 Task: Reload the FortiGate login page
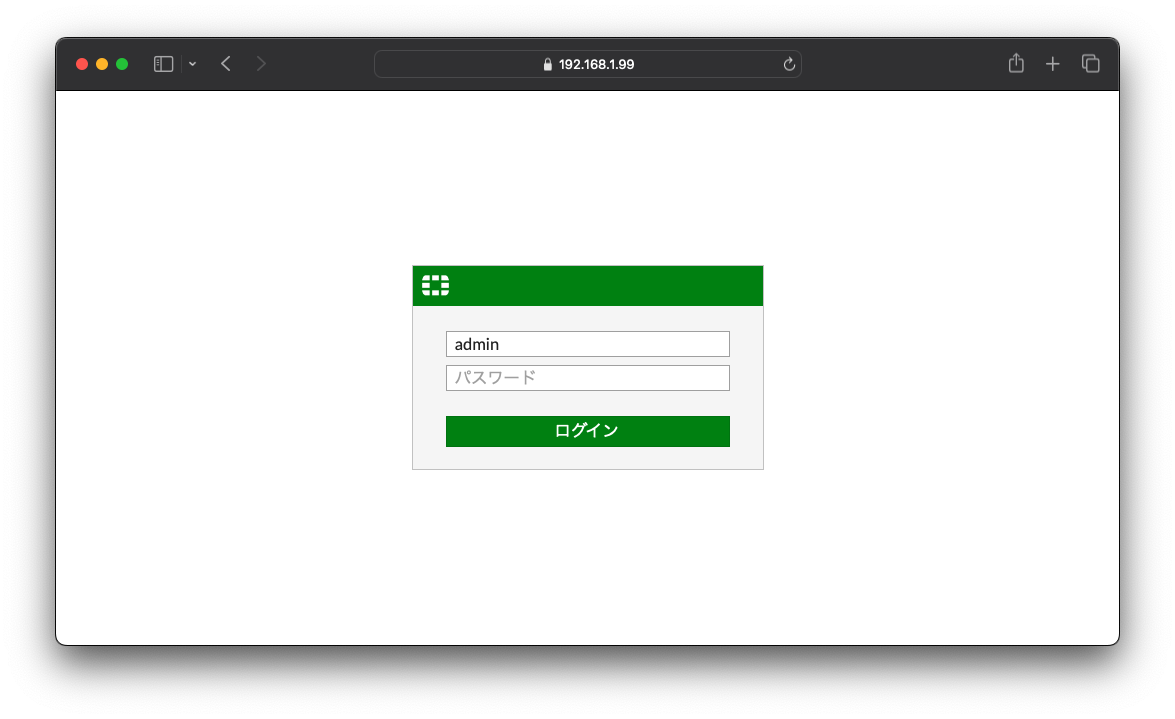[x=789, y=63]
